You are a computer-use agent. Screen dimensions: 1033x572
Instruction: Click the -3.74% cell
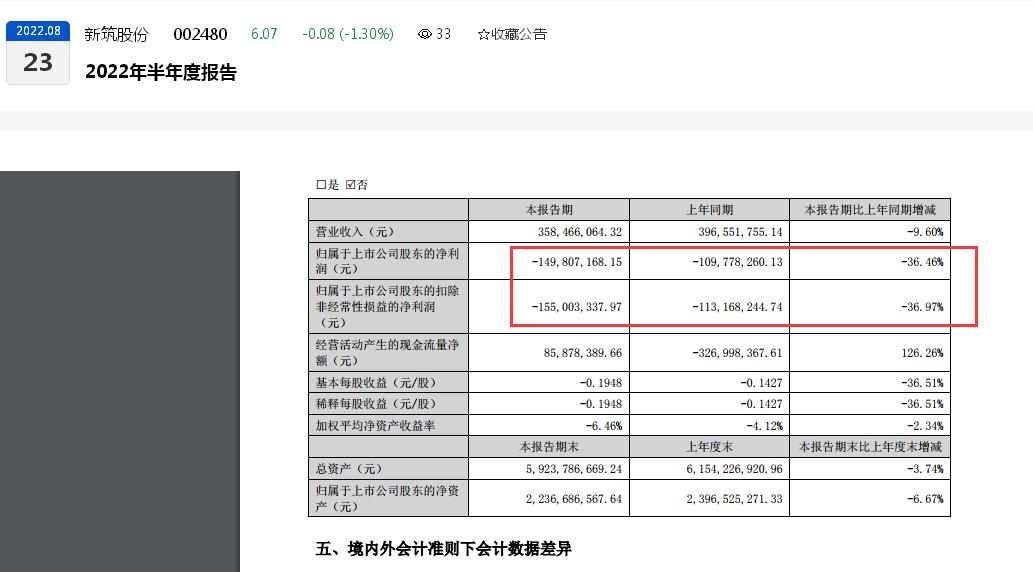[x=925, y=469]
